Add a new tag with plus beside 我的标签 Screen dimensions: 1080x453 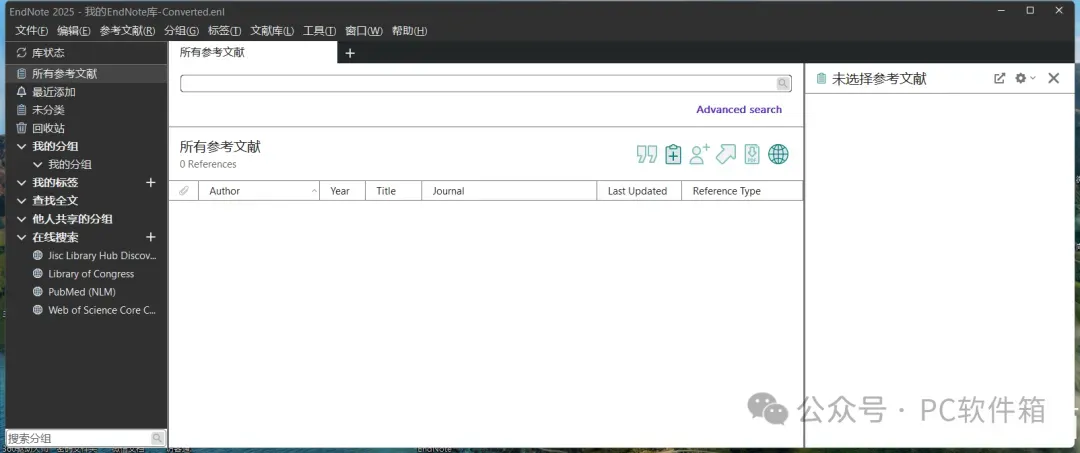(x=151, y=182)
